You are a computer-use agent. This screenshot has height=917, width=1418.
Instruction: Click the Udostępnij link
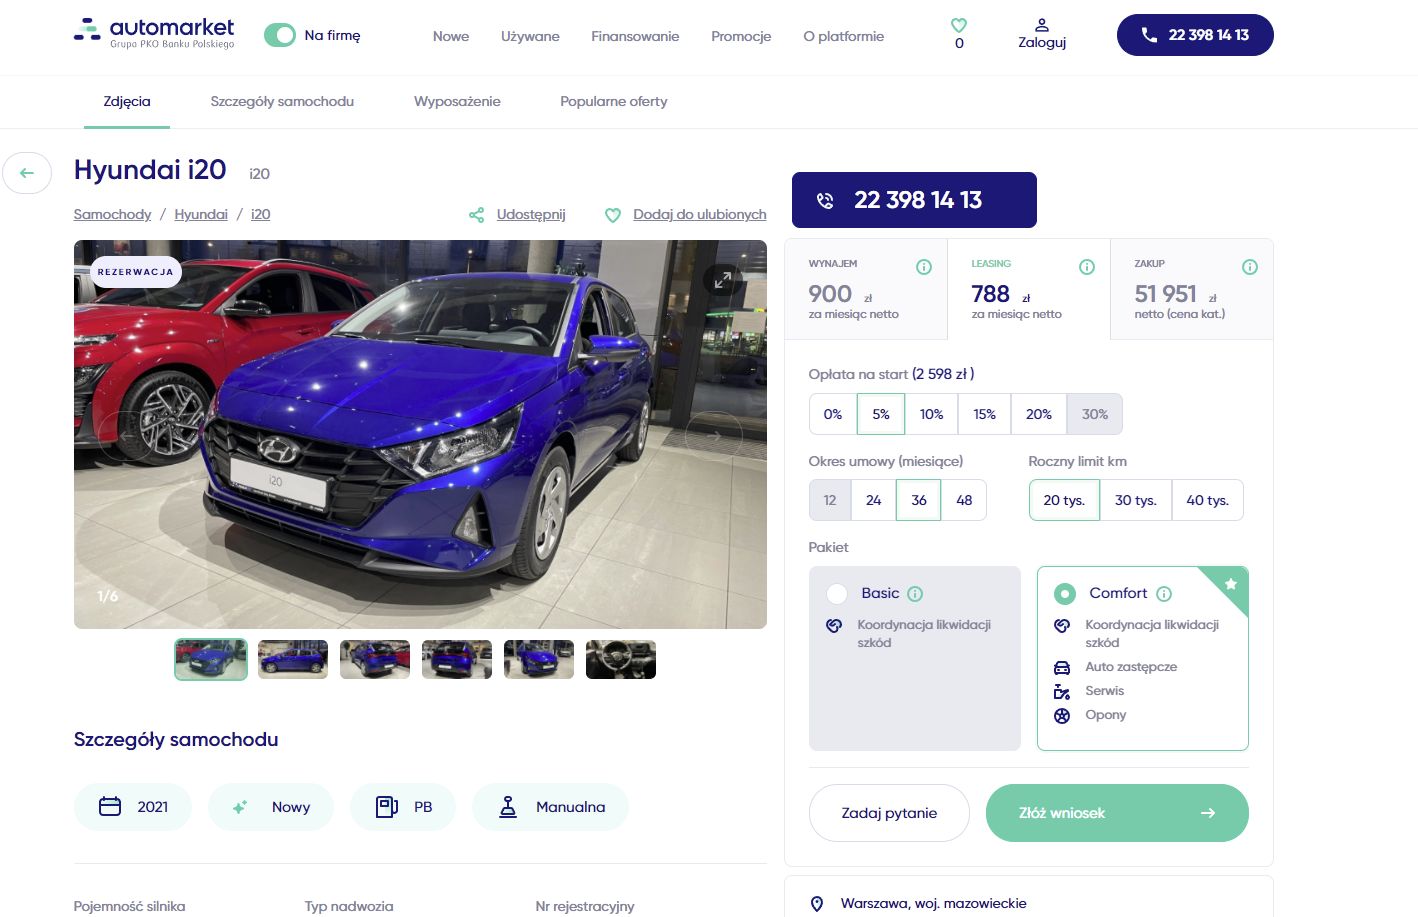(x=531, y=214)
